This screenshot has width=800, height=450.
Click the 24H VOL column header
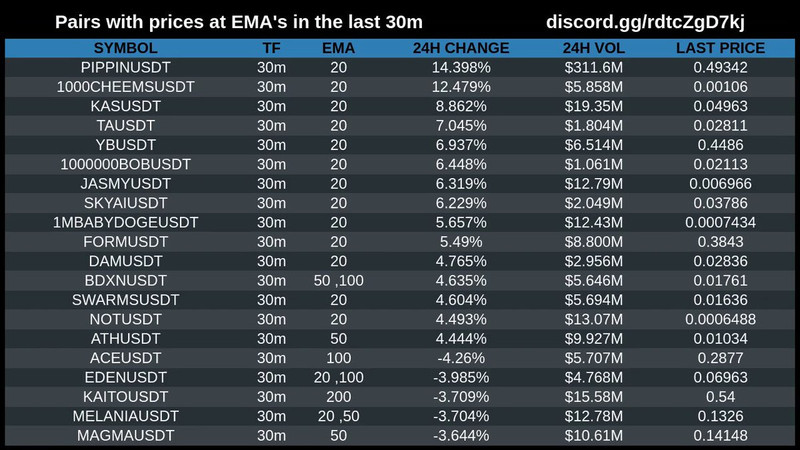coord(593,48)
